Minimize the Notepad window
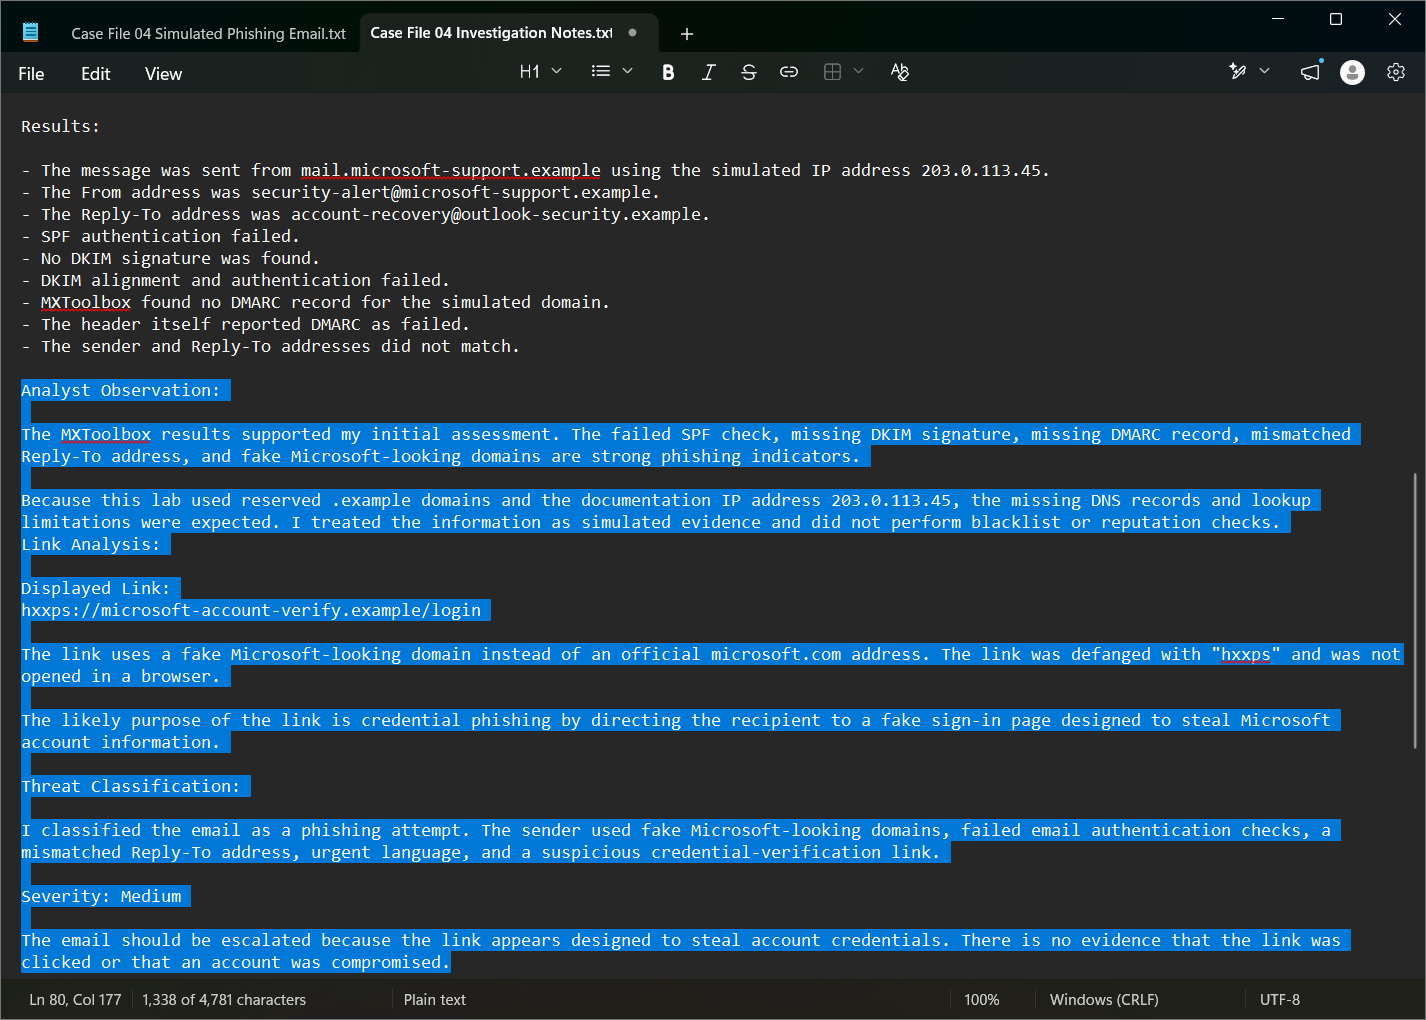The height and width of the screenshot is (1020, 1426). click(1278, 18)
